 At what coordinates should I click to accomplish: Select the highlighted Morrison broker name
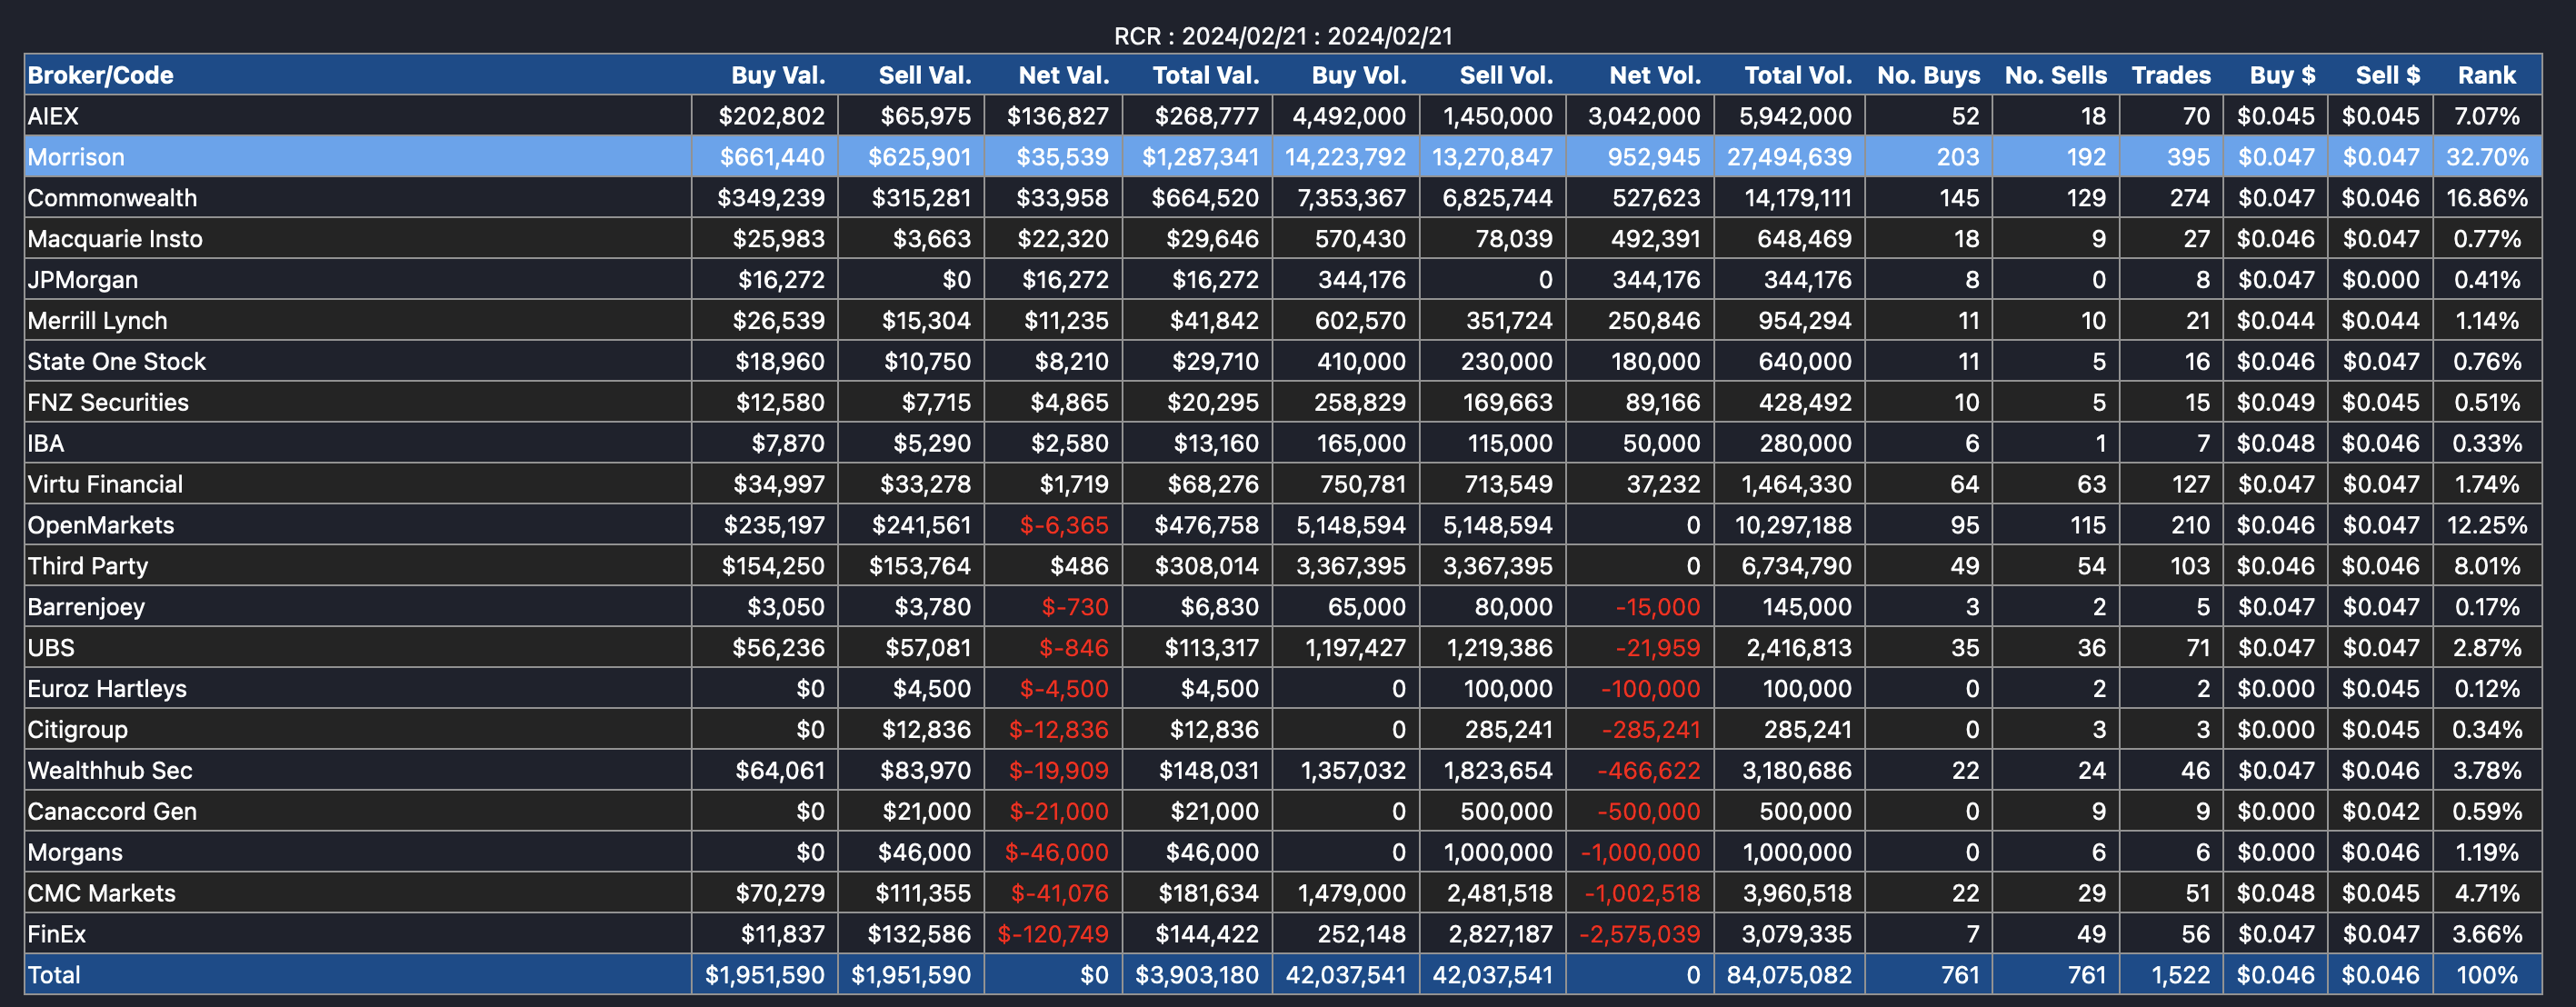click(x=76, y=157)
